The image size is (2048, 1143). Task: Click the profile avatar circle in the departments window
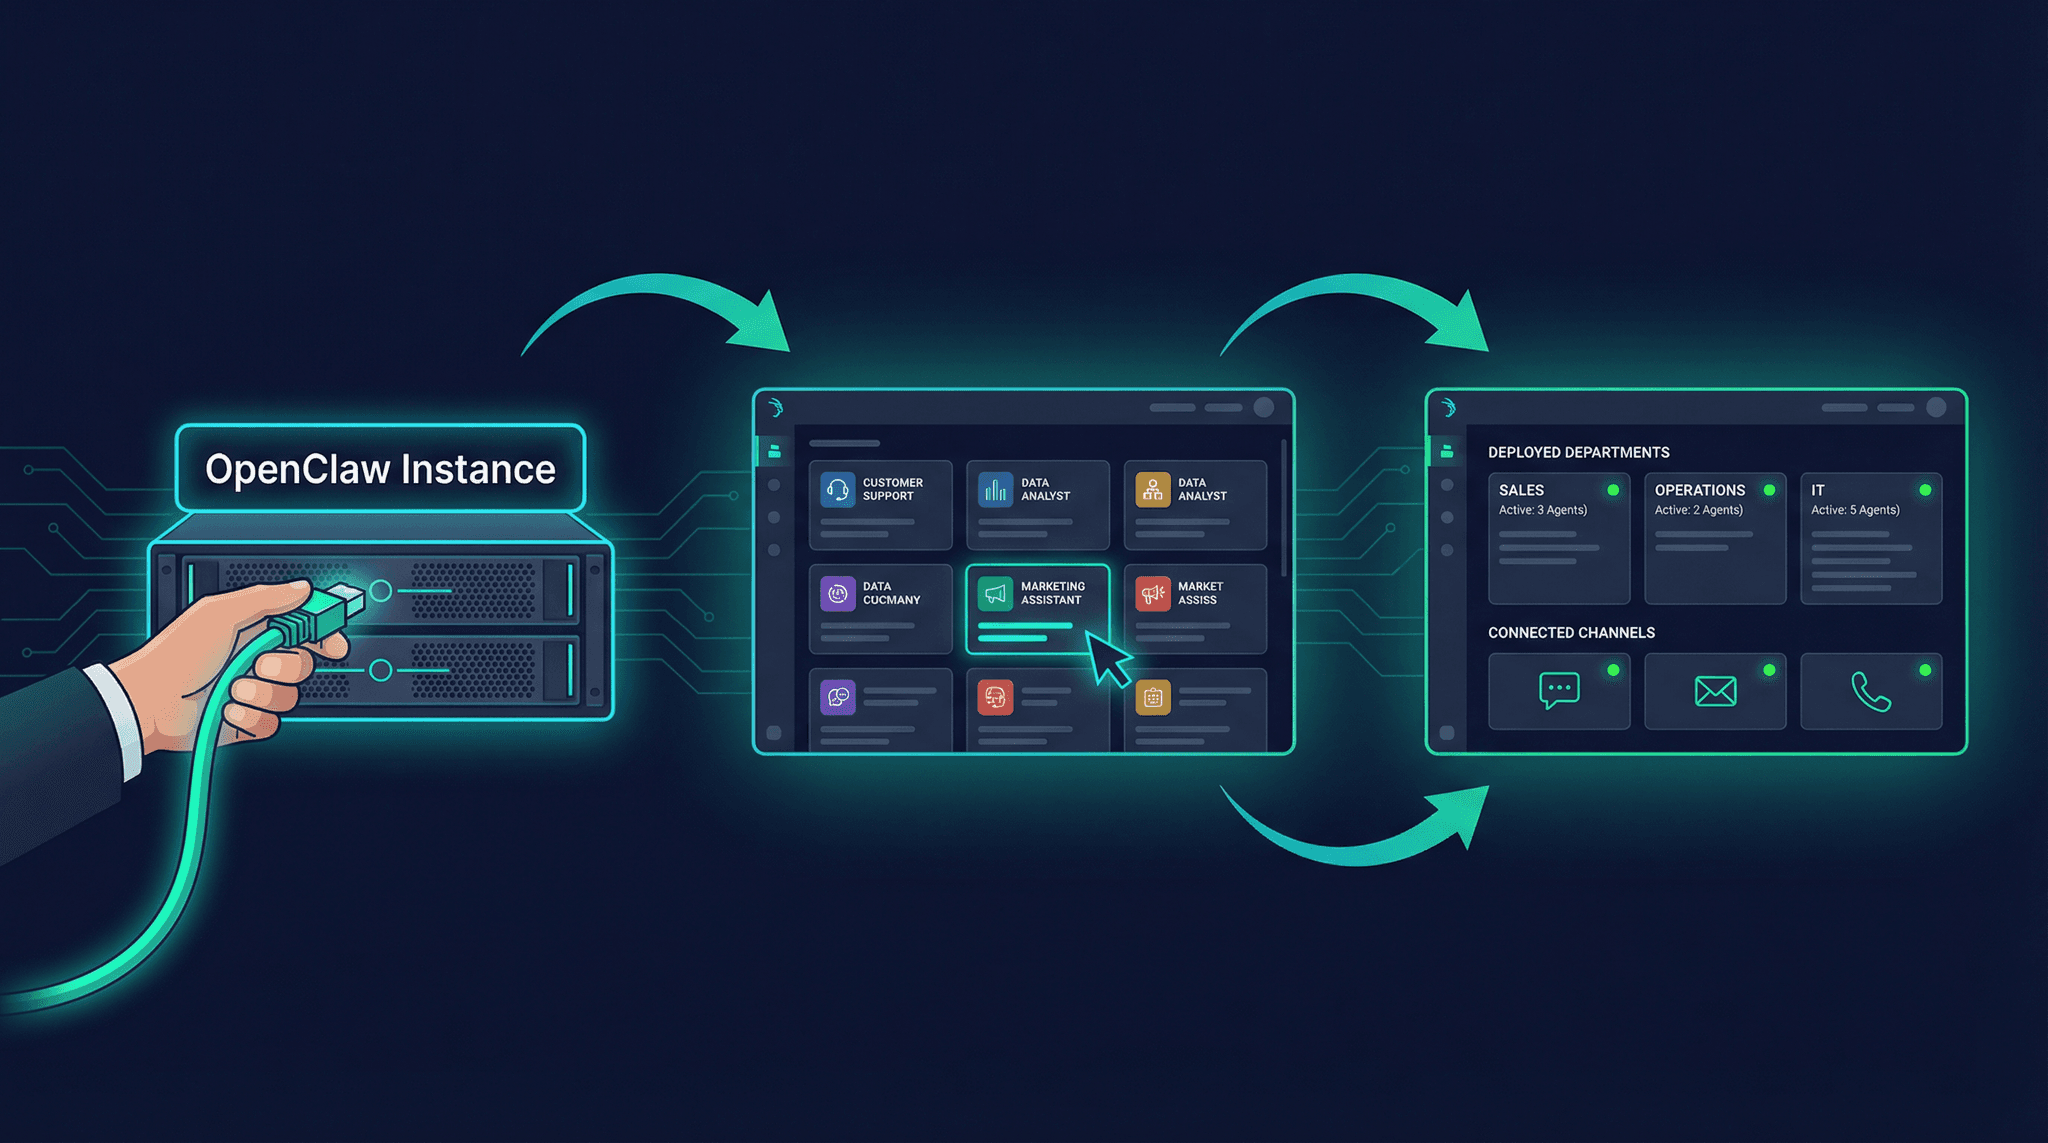click(1936, 407)
